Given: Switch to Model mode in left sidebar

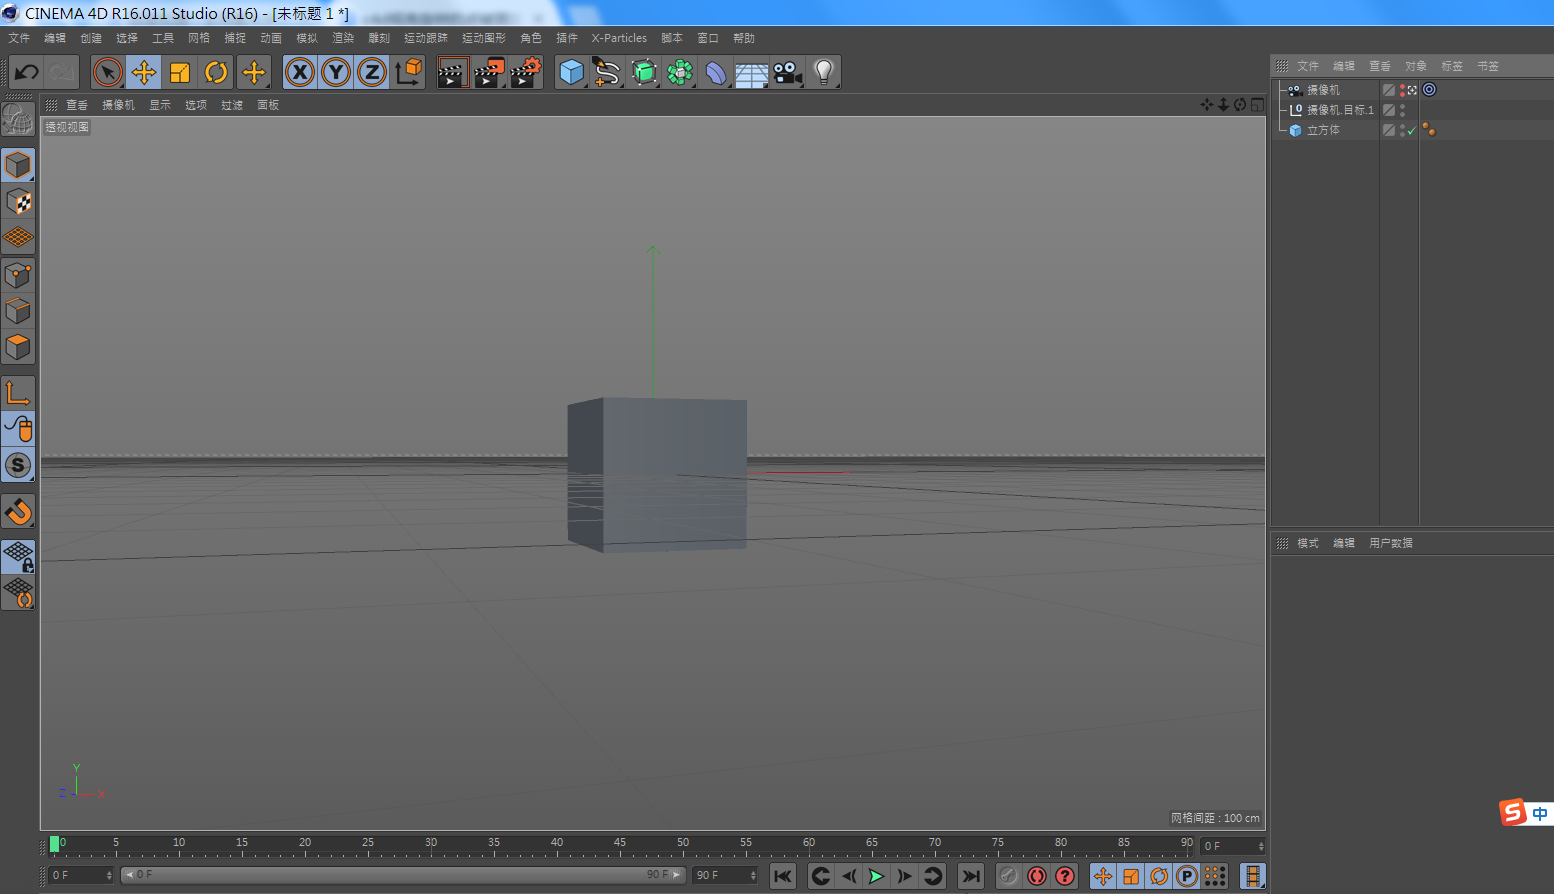Looking at the screenshot, I should [x=18, y=165].
